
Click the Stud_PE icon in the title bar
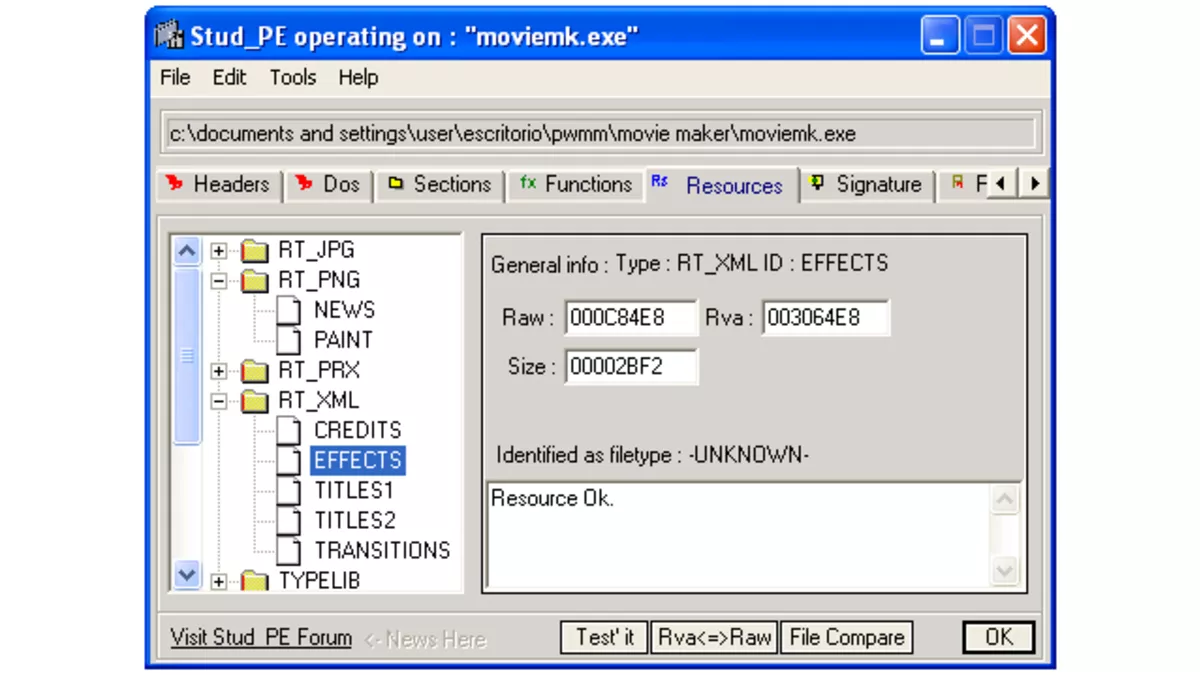[x=169, y=34]
